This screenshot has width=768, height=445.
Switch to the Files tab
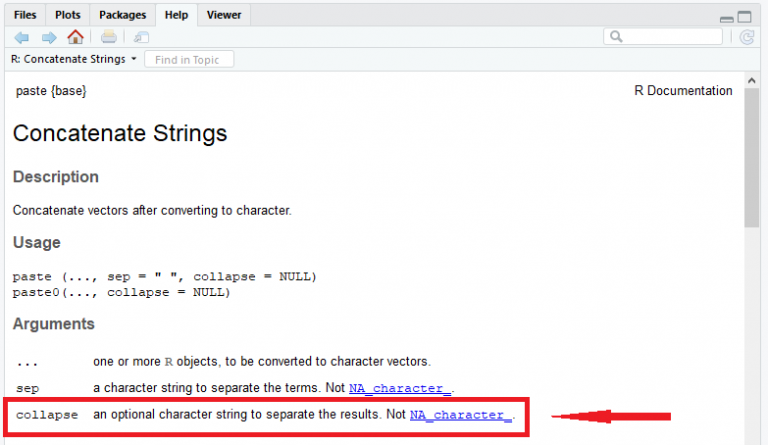pos(25,15)
